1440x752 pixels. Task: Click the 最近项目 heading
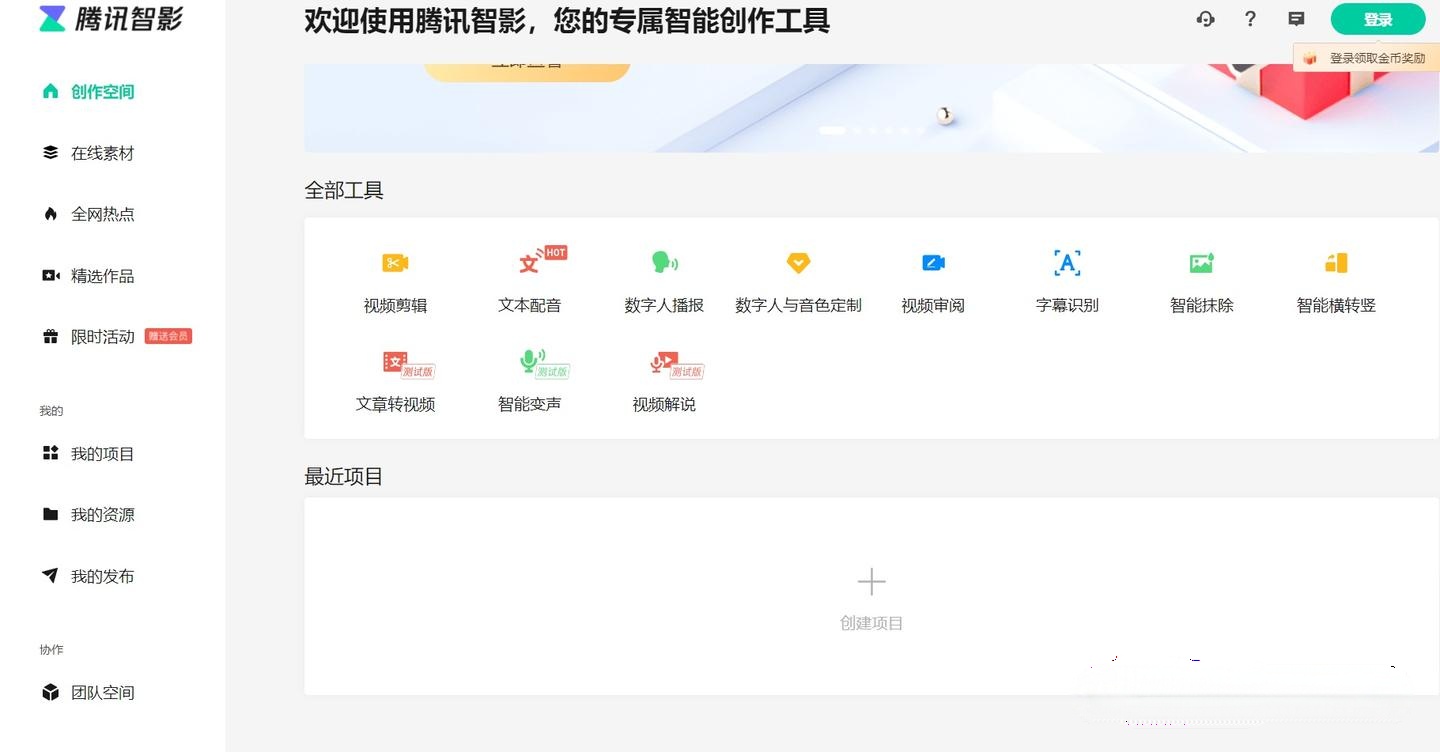pos(344,477)
